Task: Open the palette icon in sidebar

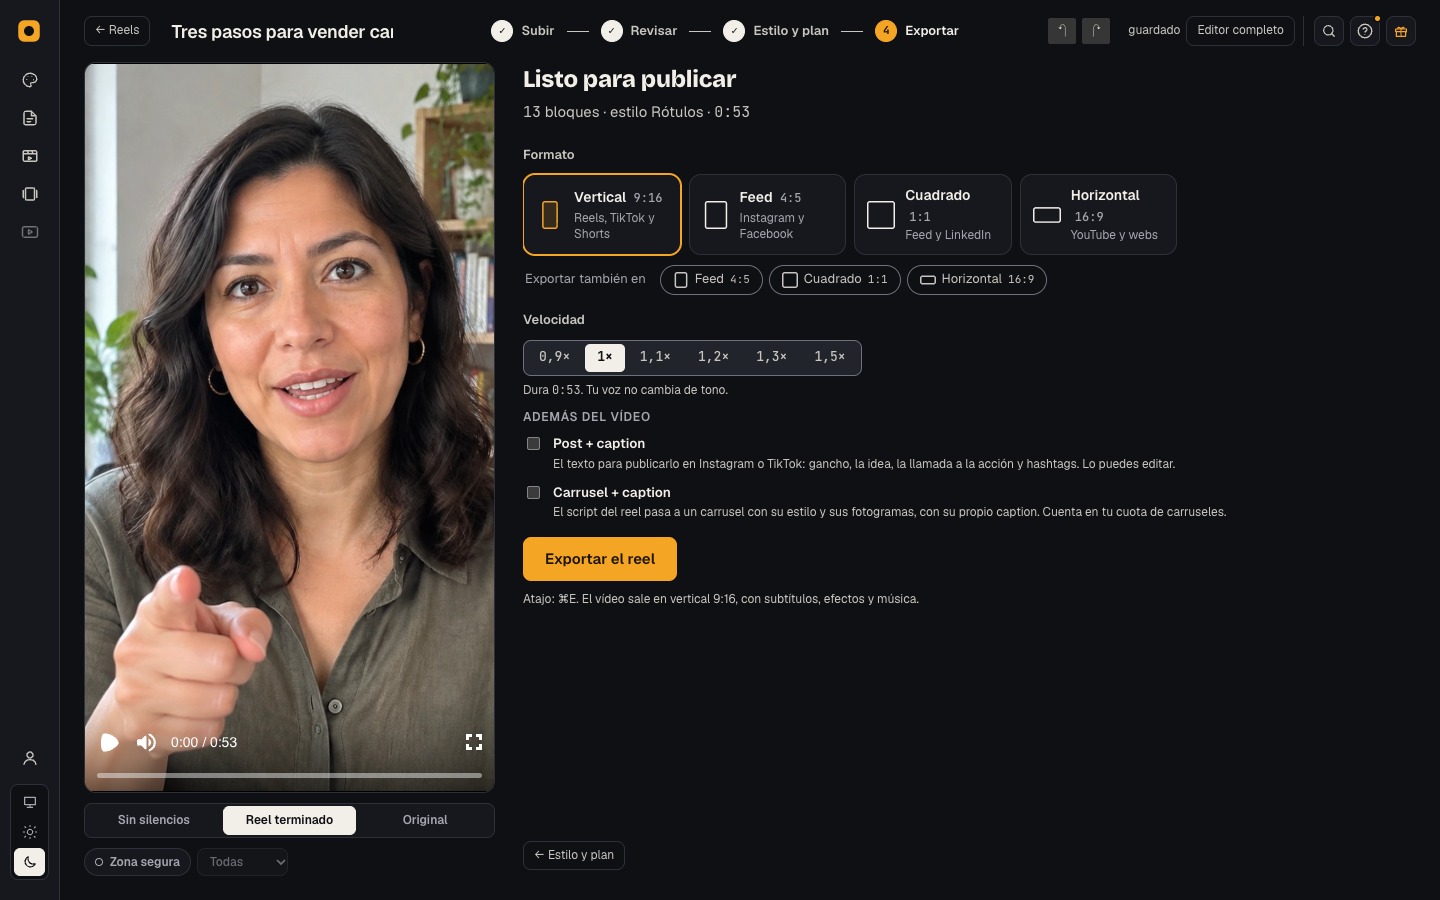Action: click(30, 80)
